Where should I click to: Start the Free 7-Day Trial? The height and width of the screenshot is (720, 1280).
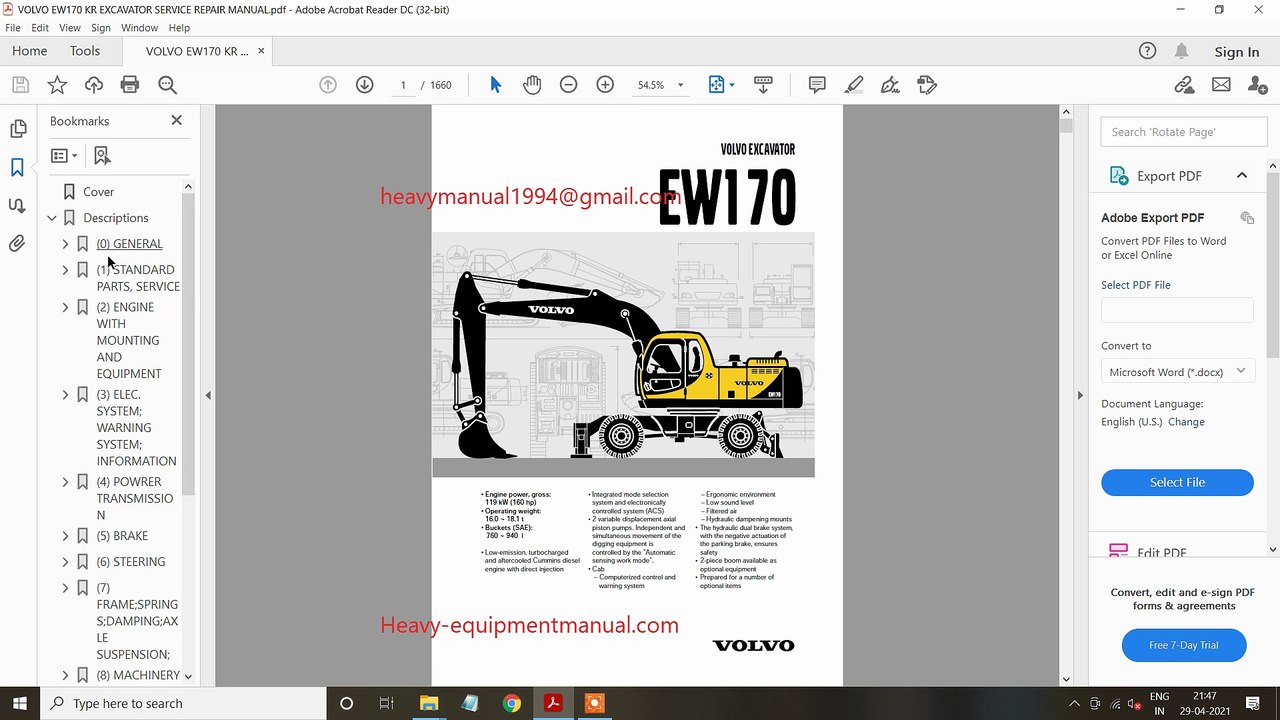coord(1184,645)
